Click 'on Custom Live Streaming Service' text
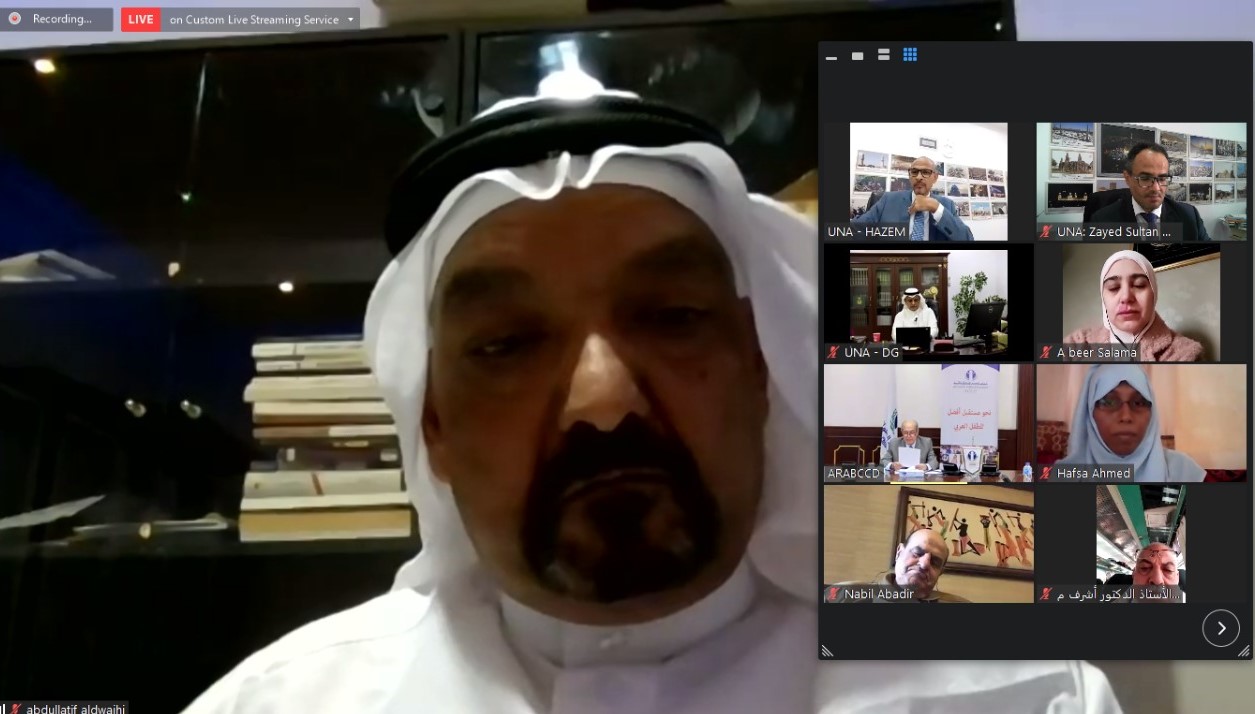1255x714 pixels. [254, 20]
